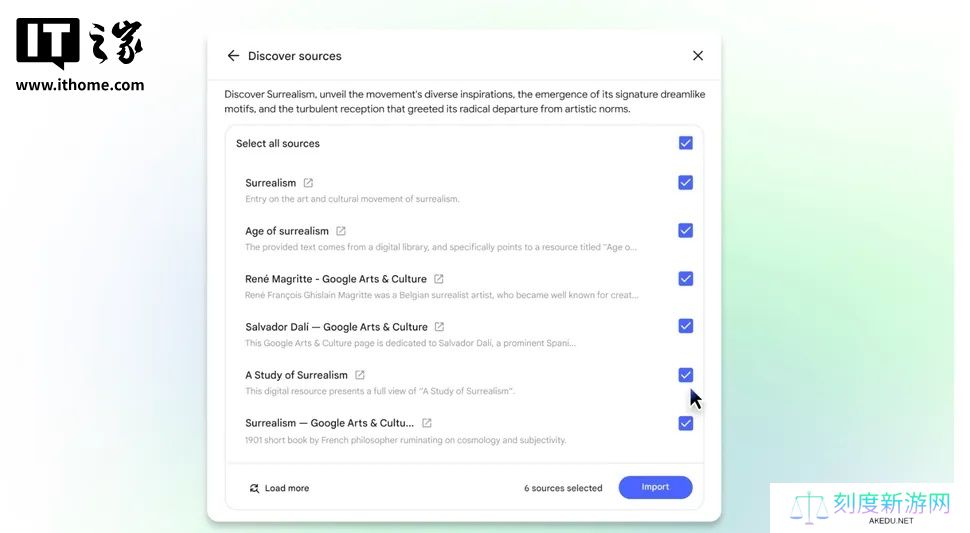
Task: Close the Discover sources dialog
Action: click(x=698, y=56)
